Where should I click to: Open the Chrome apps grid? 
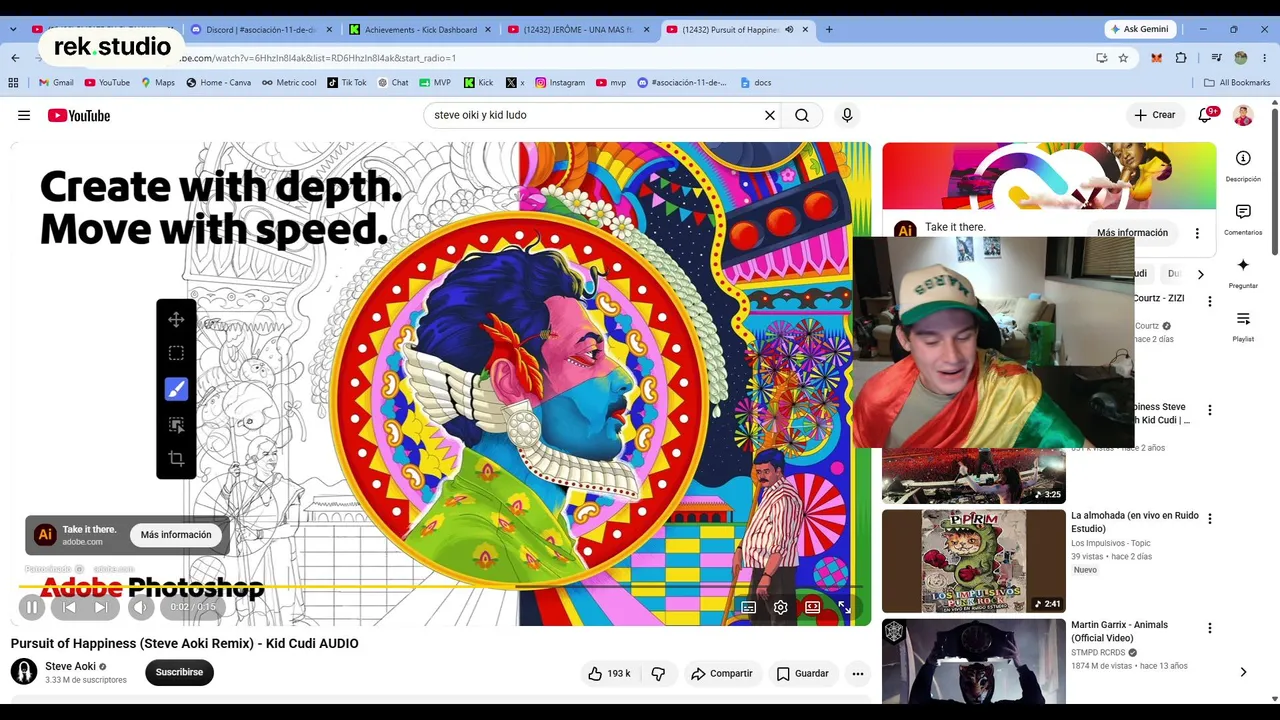pyautogui.click(x=13, y=83)
